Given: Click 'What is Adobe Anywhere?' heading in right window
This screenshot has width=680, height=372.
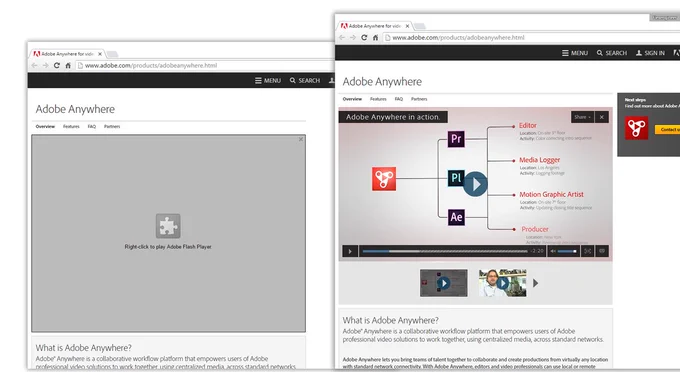Looking at the screenshot, I should point(390,320).
